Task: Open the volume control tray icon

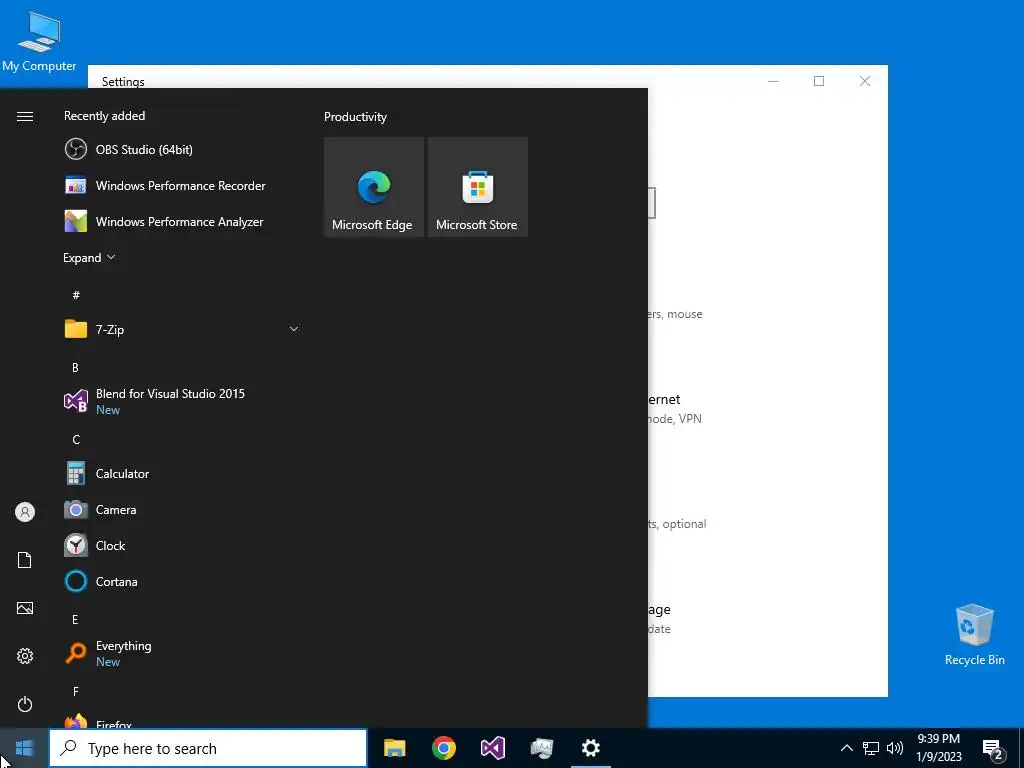Action: click(x=895, y=748)
